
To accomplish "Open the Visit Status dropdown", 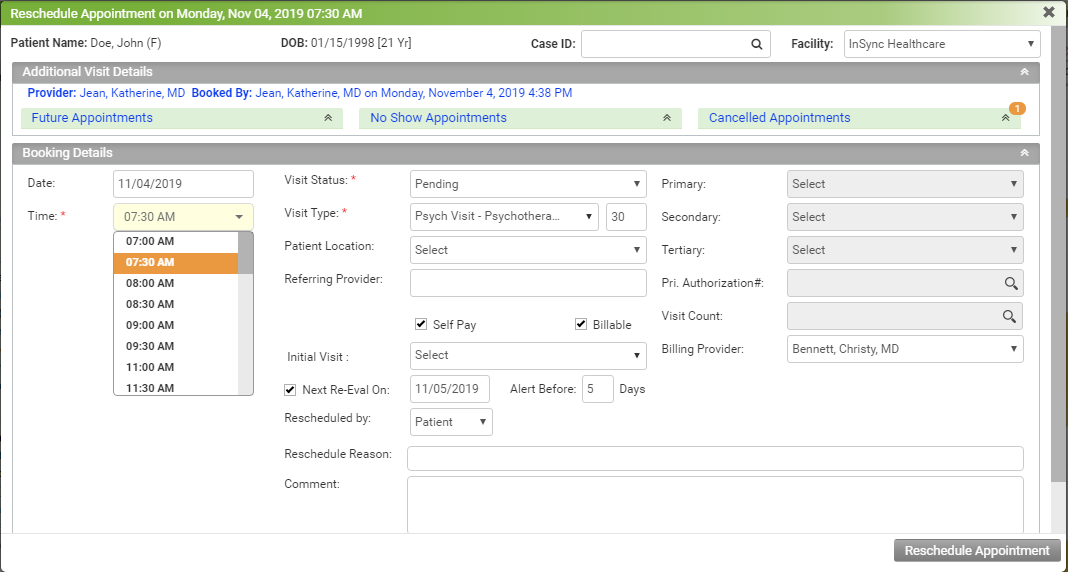I will pos(529,184).
